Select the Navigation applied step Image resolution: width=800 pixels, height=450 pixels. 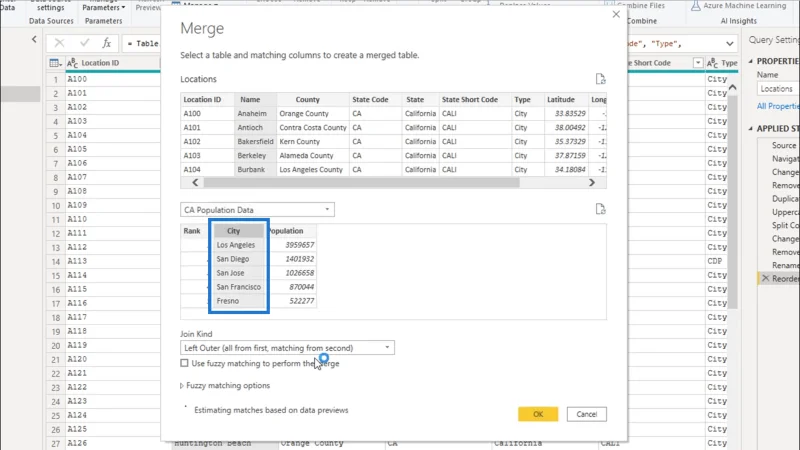pos(785,159)
